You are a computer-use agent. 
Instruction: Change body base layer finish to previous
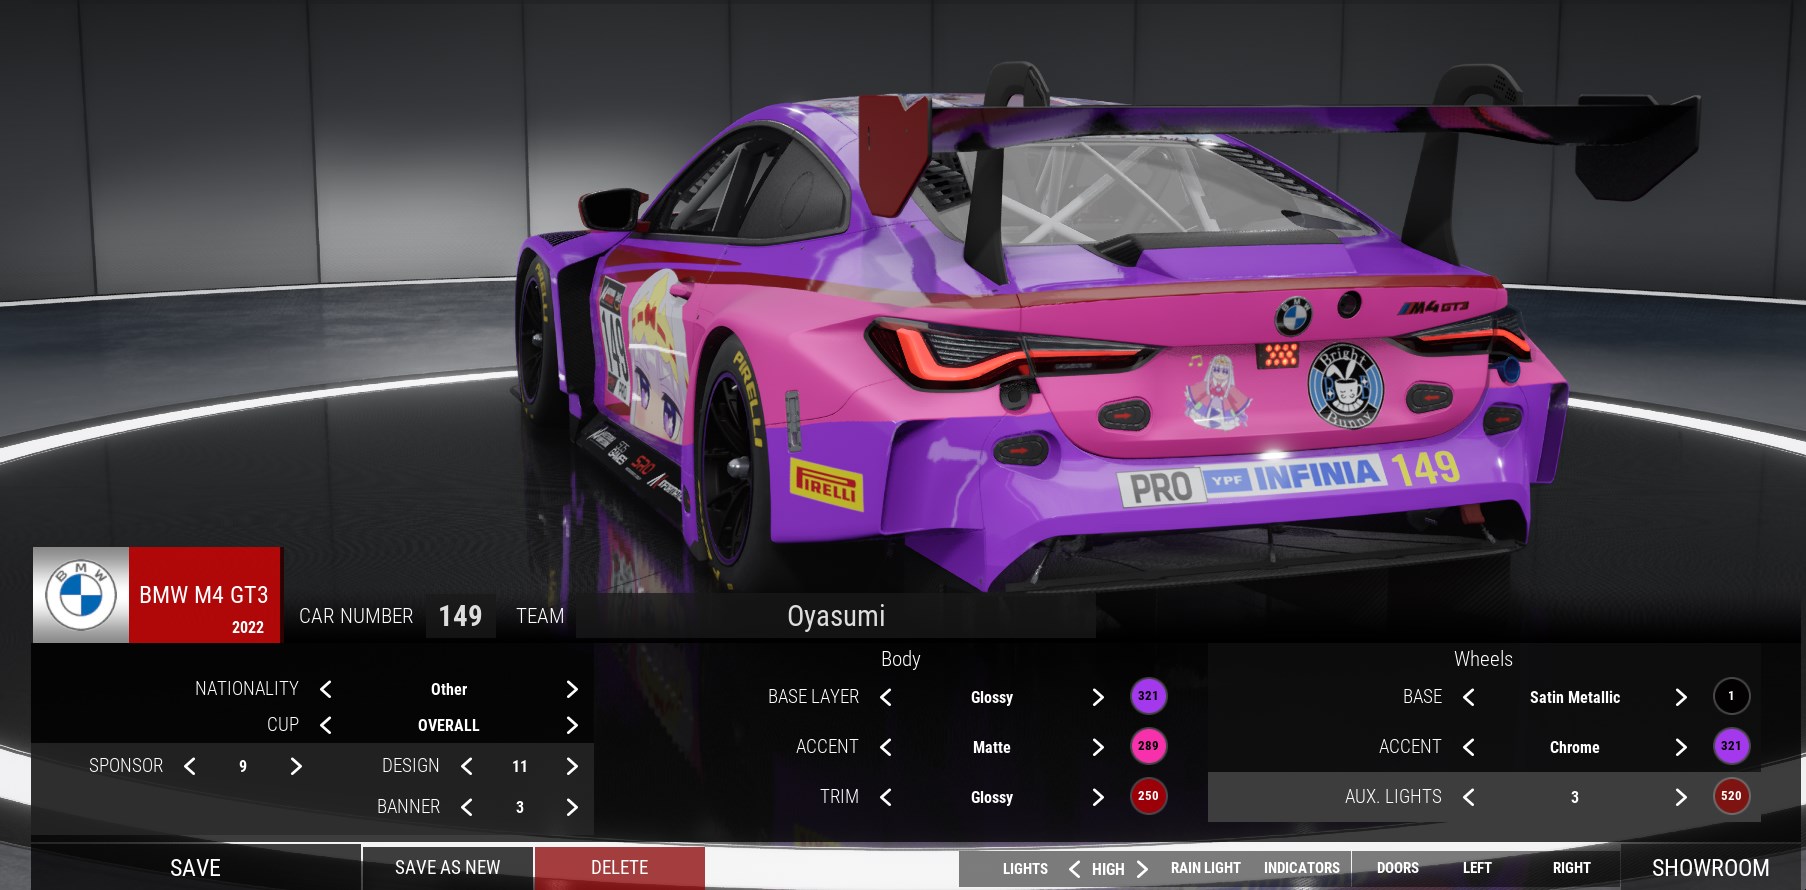pyautogui.click(x=886, y=697)
